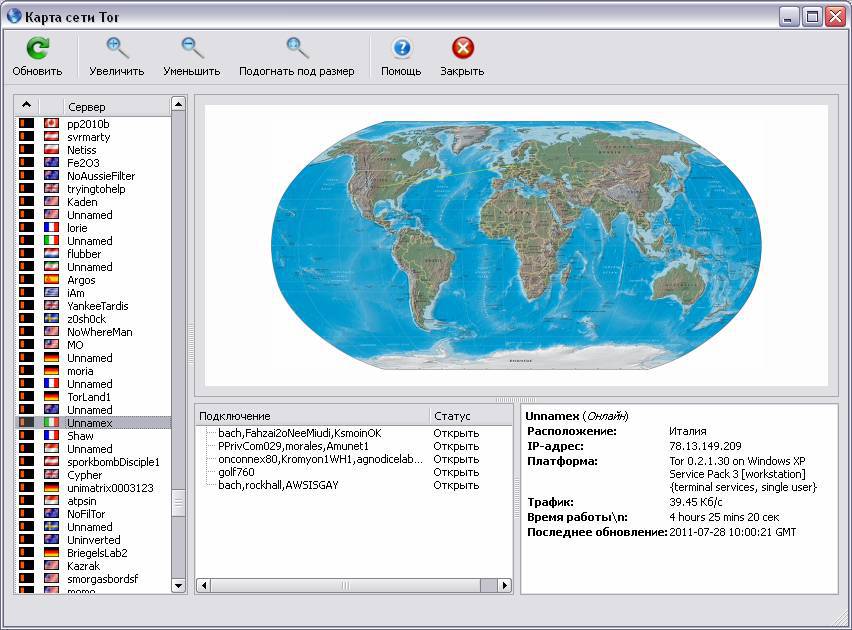The image size is (852, 630).
Task: Select the Unnamex server entry
Action: [90, 423]
